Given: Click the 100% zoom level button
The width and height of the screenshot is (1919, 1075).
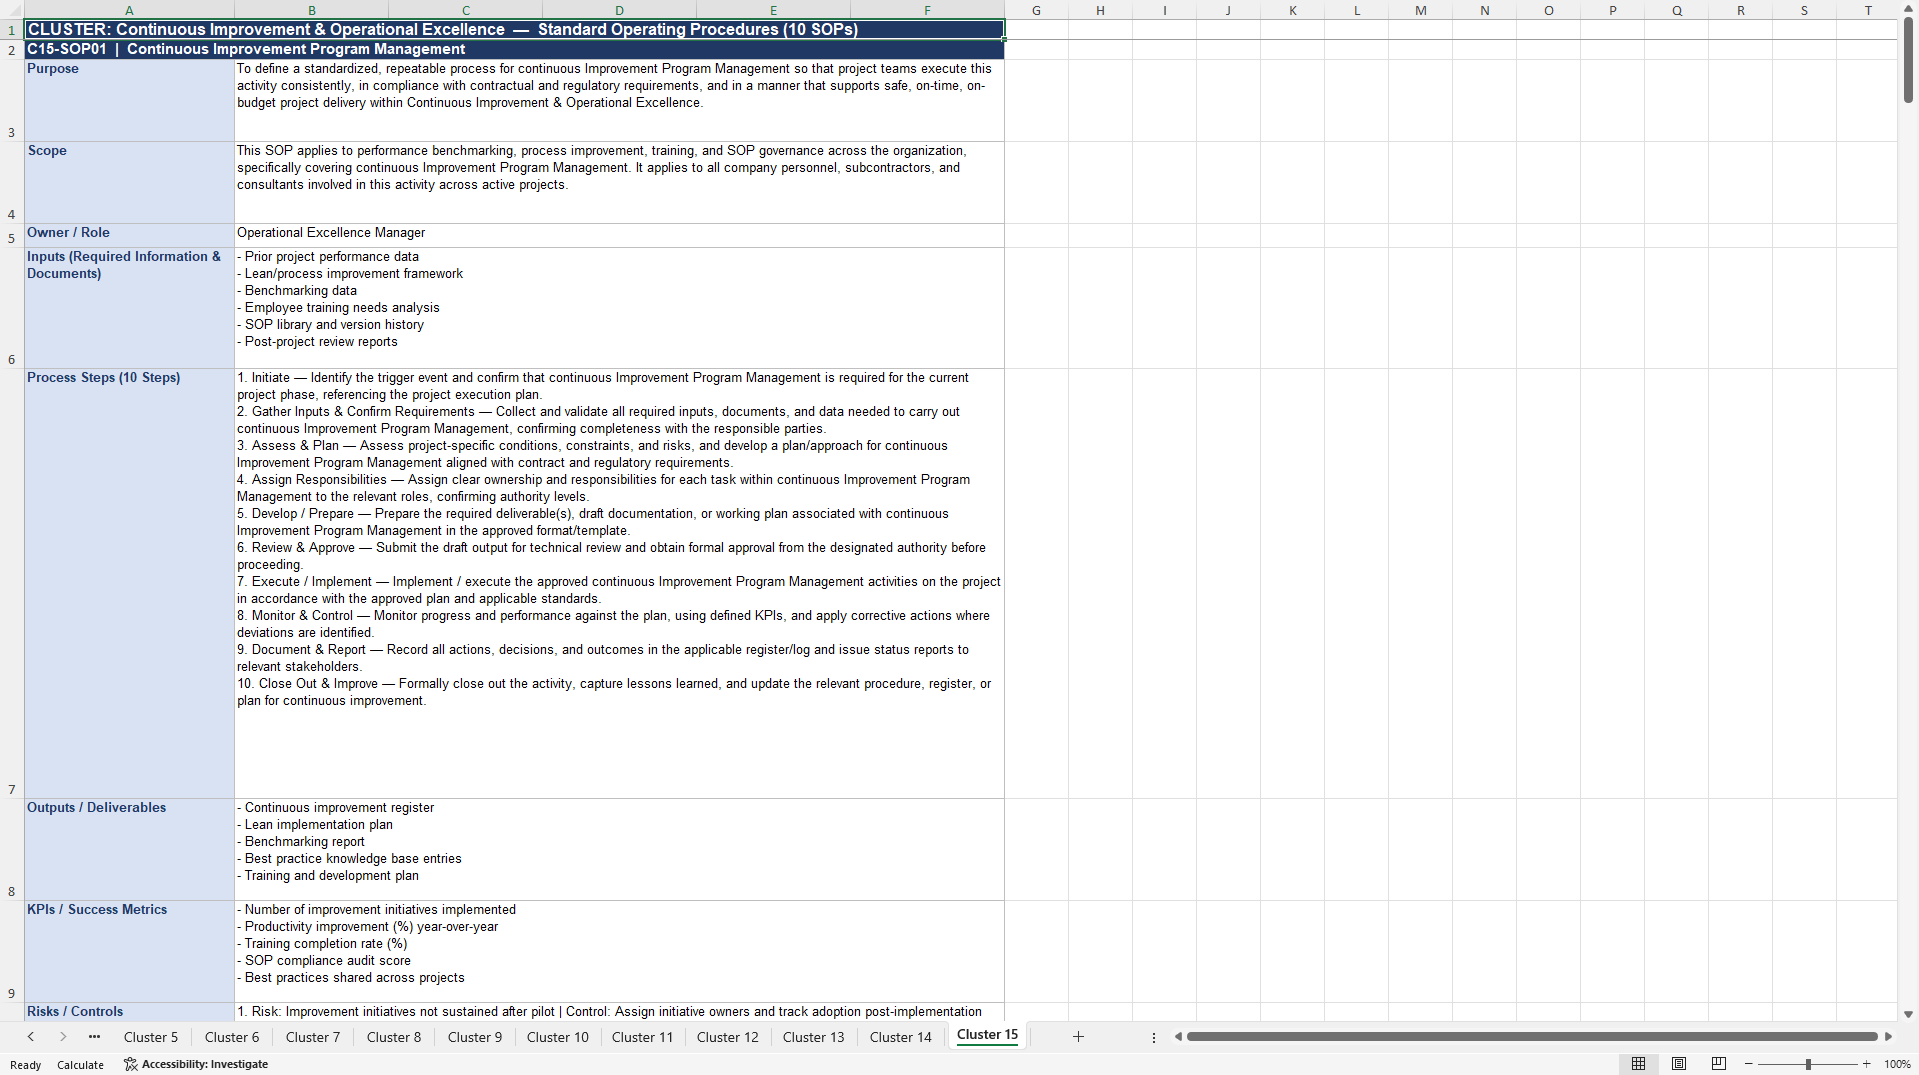Looking at the screenshot, I should pyautogui.click(x=1897, y=1064).
